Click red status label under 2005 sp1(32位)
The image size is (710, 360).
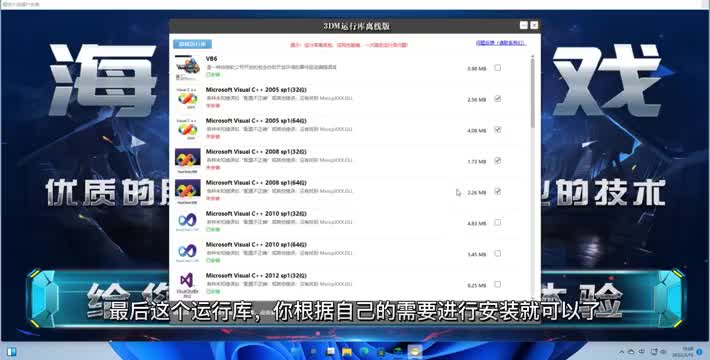(x=213, y=106)
